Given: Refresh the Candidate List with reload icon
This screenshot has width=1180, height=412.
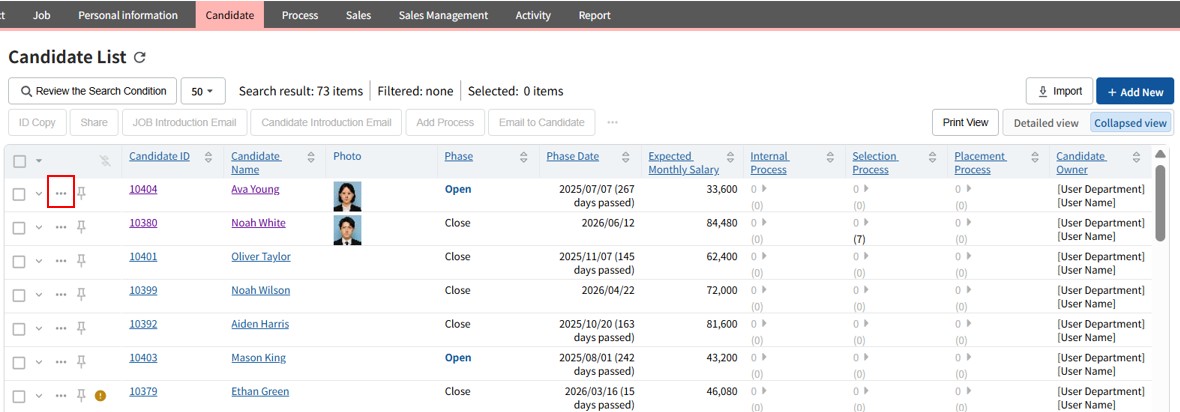Looking at the screenshot, I should (140, 58).
